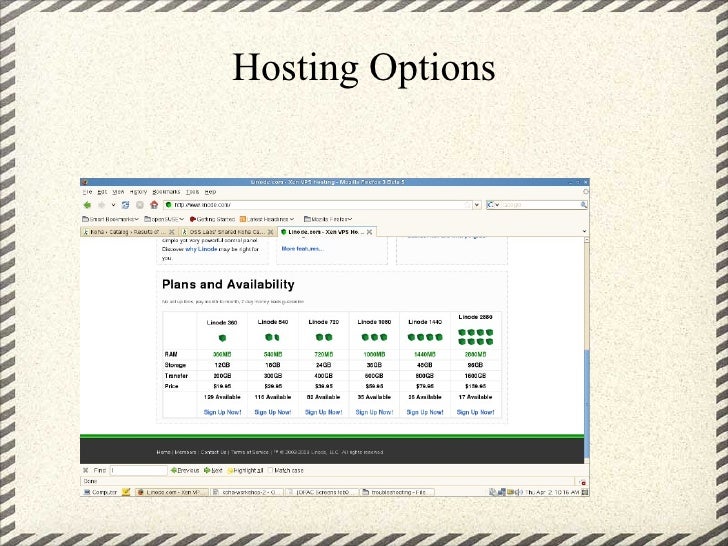
Task: Expand the Mozilla Firefox bookmarks folder
Action: pyautogui.click(x=328, y=219)
